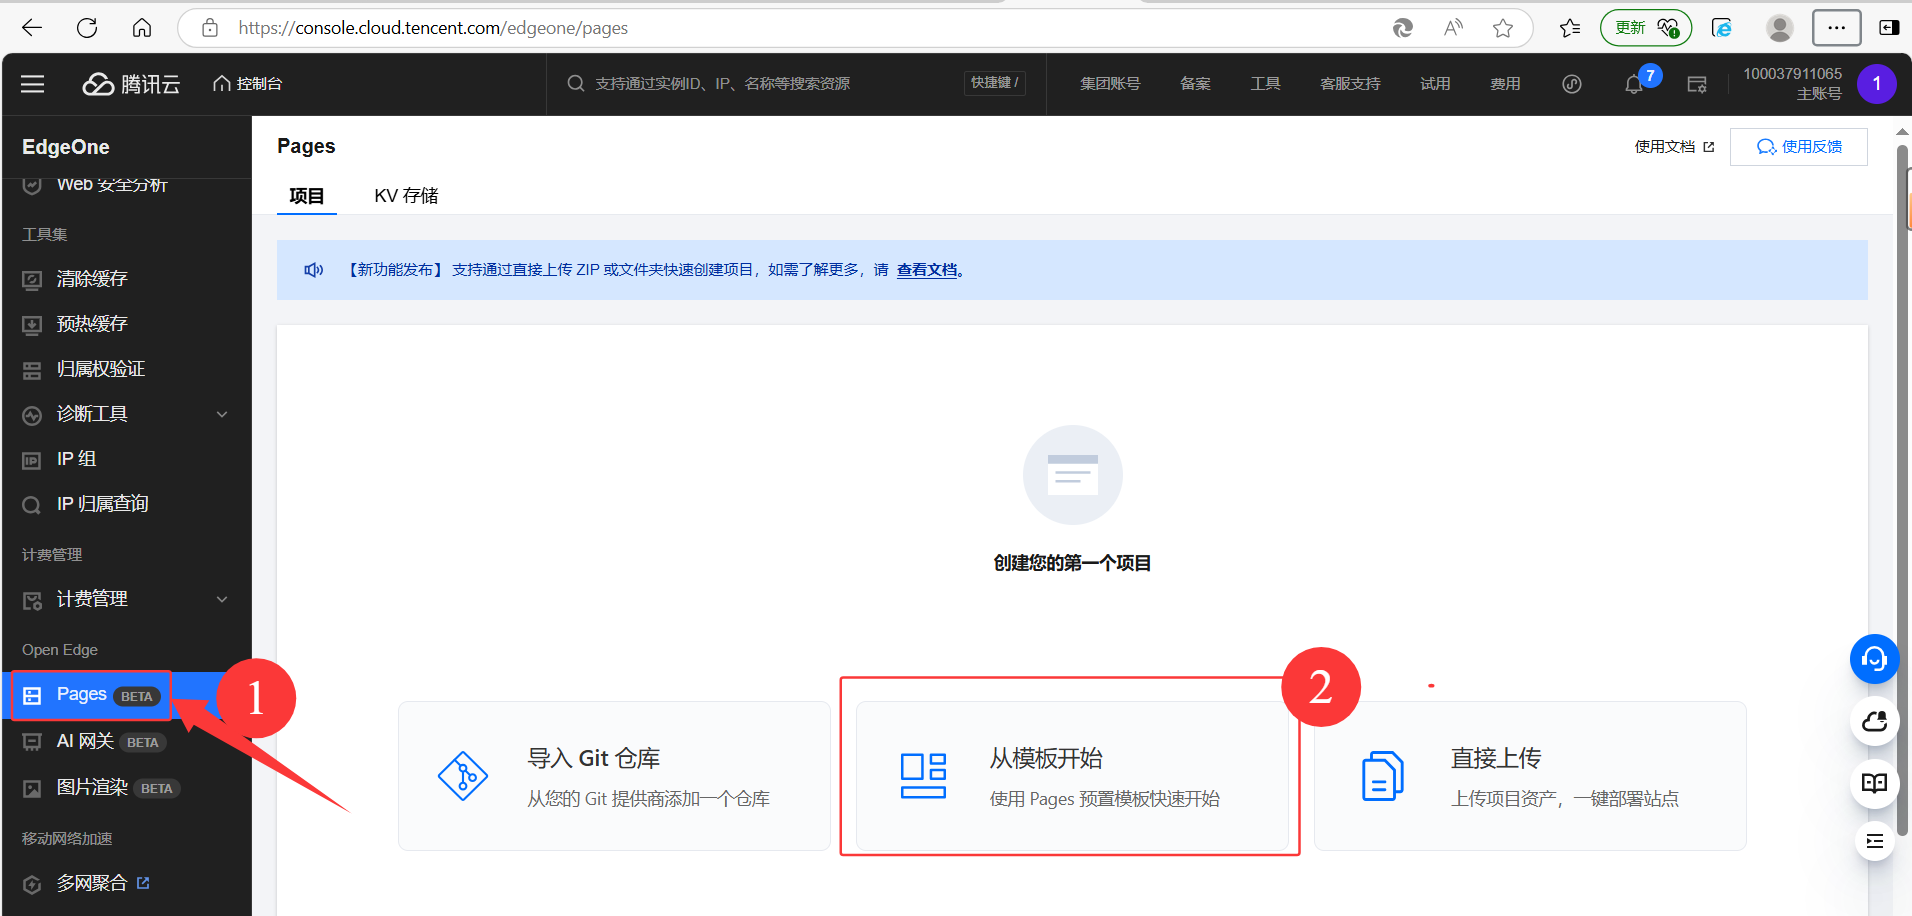This screenshot has height=916, width=1912.
Task: Click the EdgeOne sidebar title
Action: [x=66, y=147]
